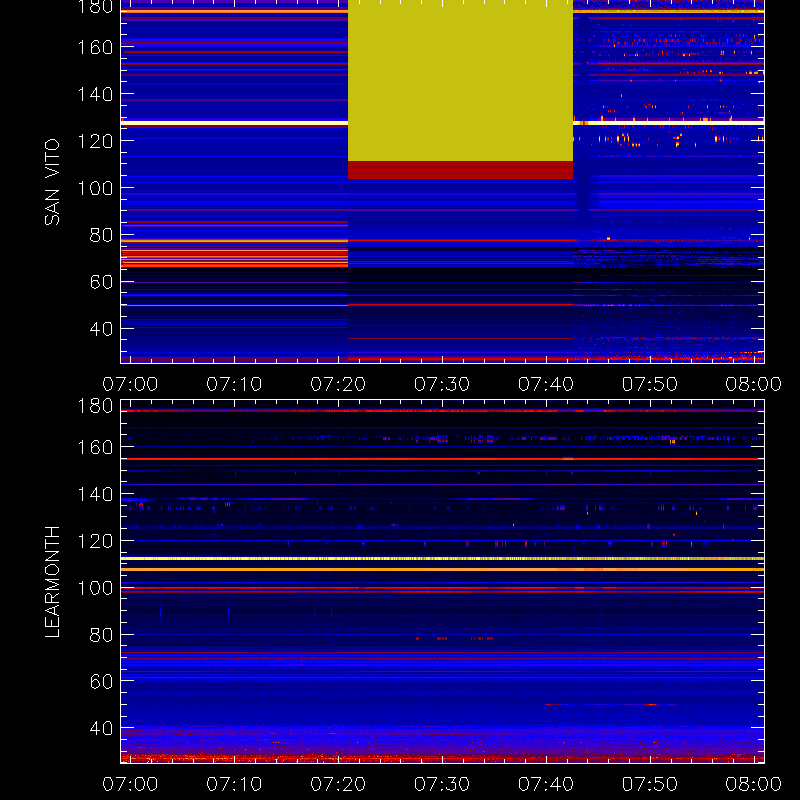Screen dimensions: 800x800
Task: Click the 07:00 time label under the San Vito plot
Action: tap(130, 384)
